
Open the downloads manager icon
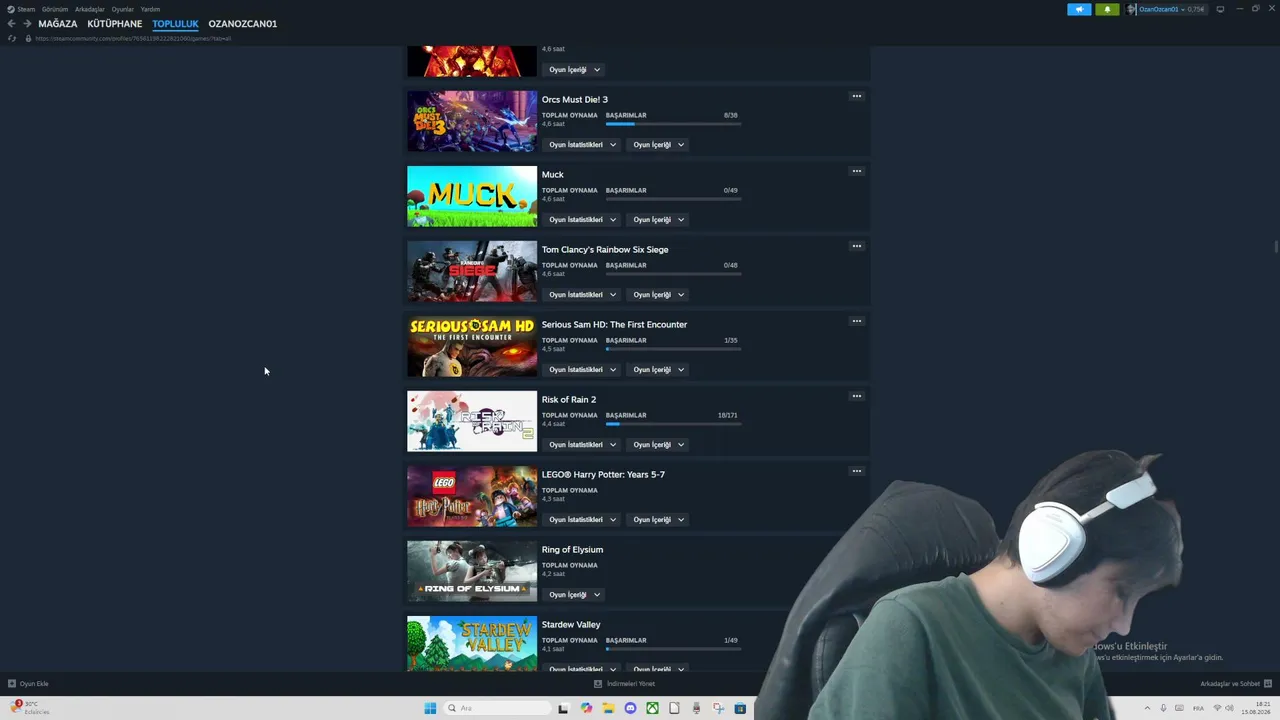[x=598, y=684]
